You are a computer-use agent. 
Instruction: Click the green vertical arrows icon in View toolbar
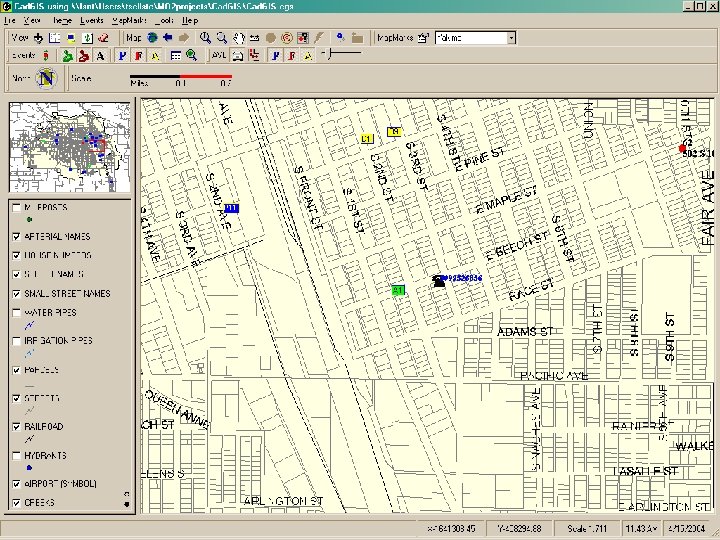point(87,38)
